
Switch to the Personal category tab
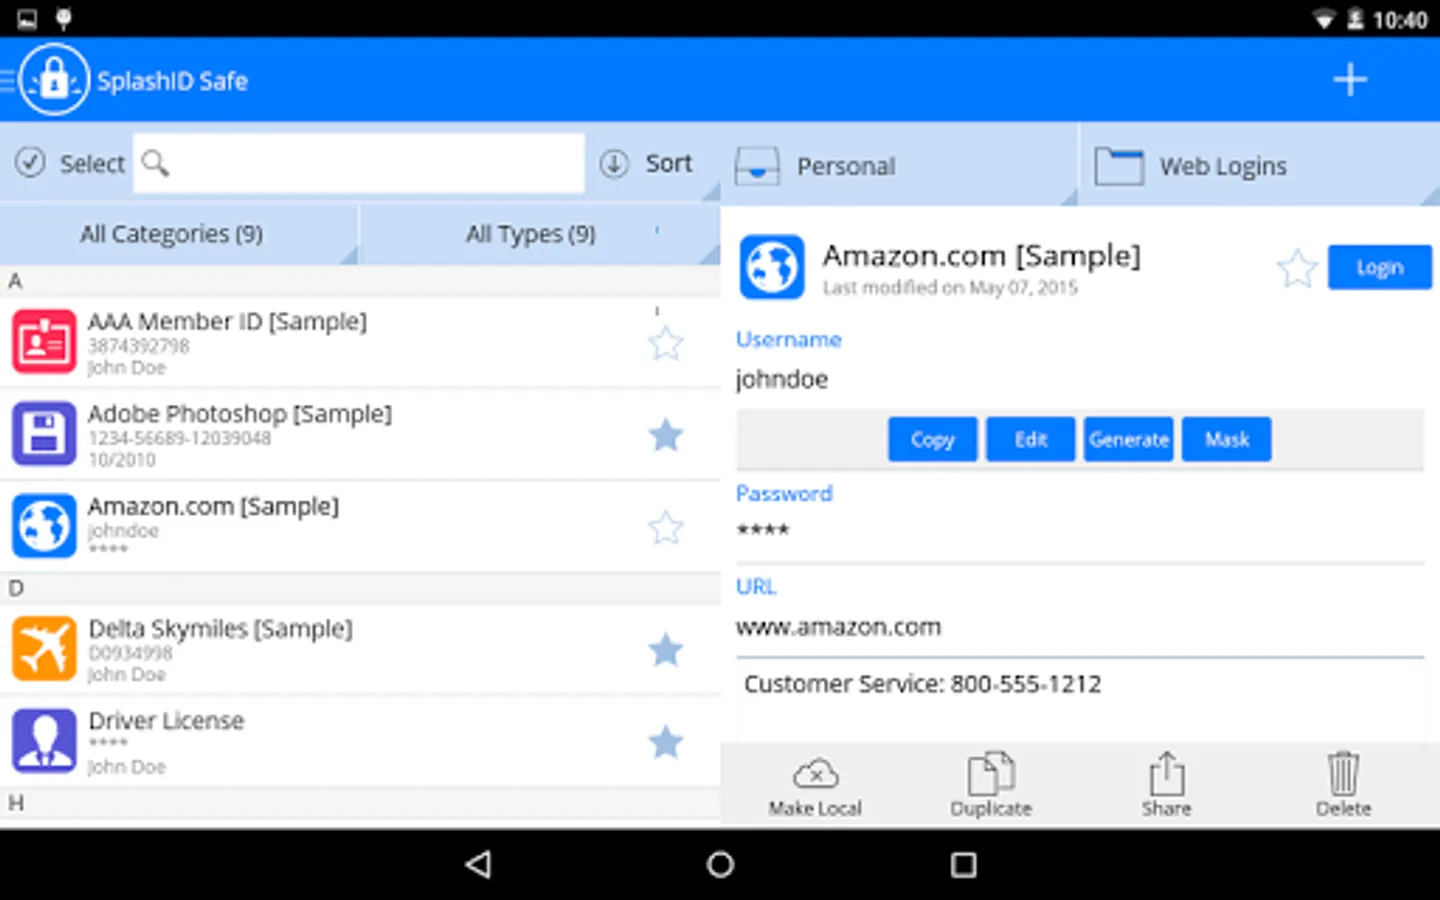click(900, 165)
